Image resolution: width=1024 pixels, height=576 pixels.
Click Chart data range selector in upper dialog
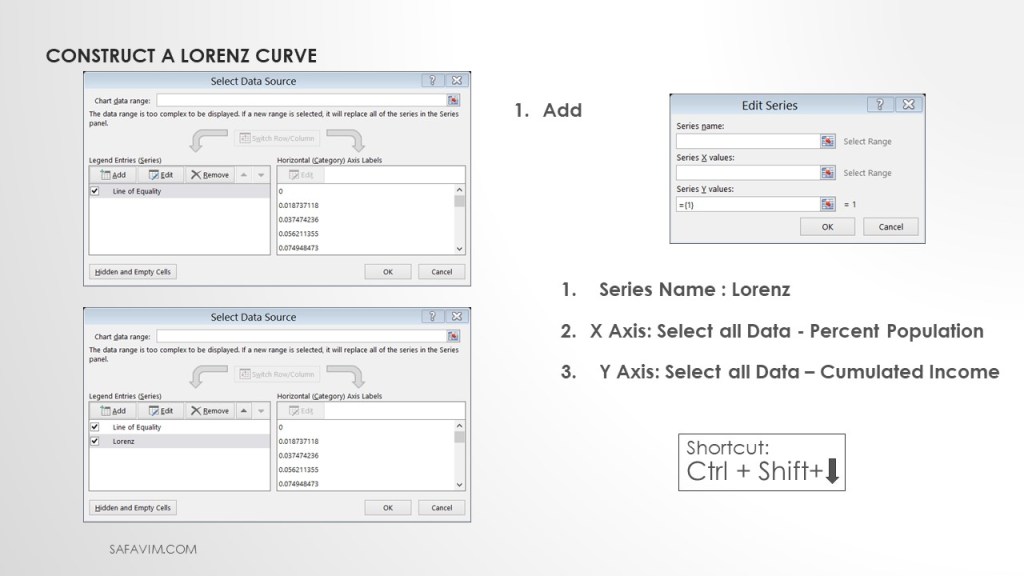453,100
